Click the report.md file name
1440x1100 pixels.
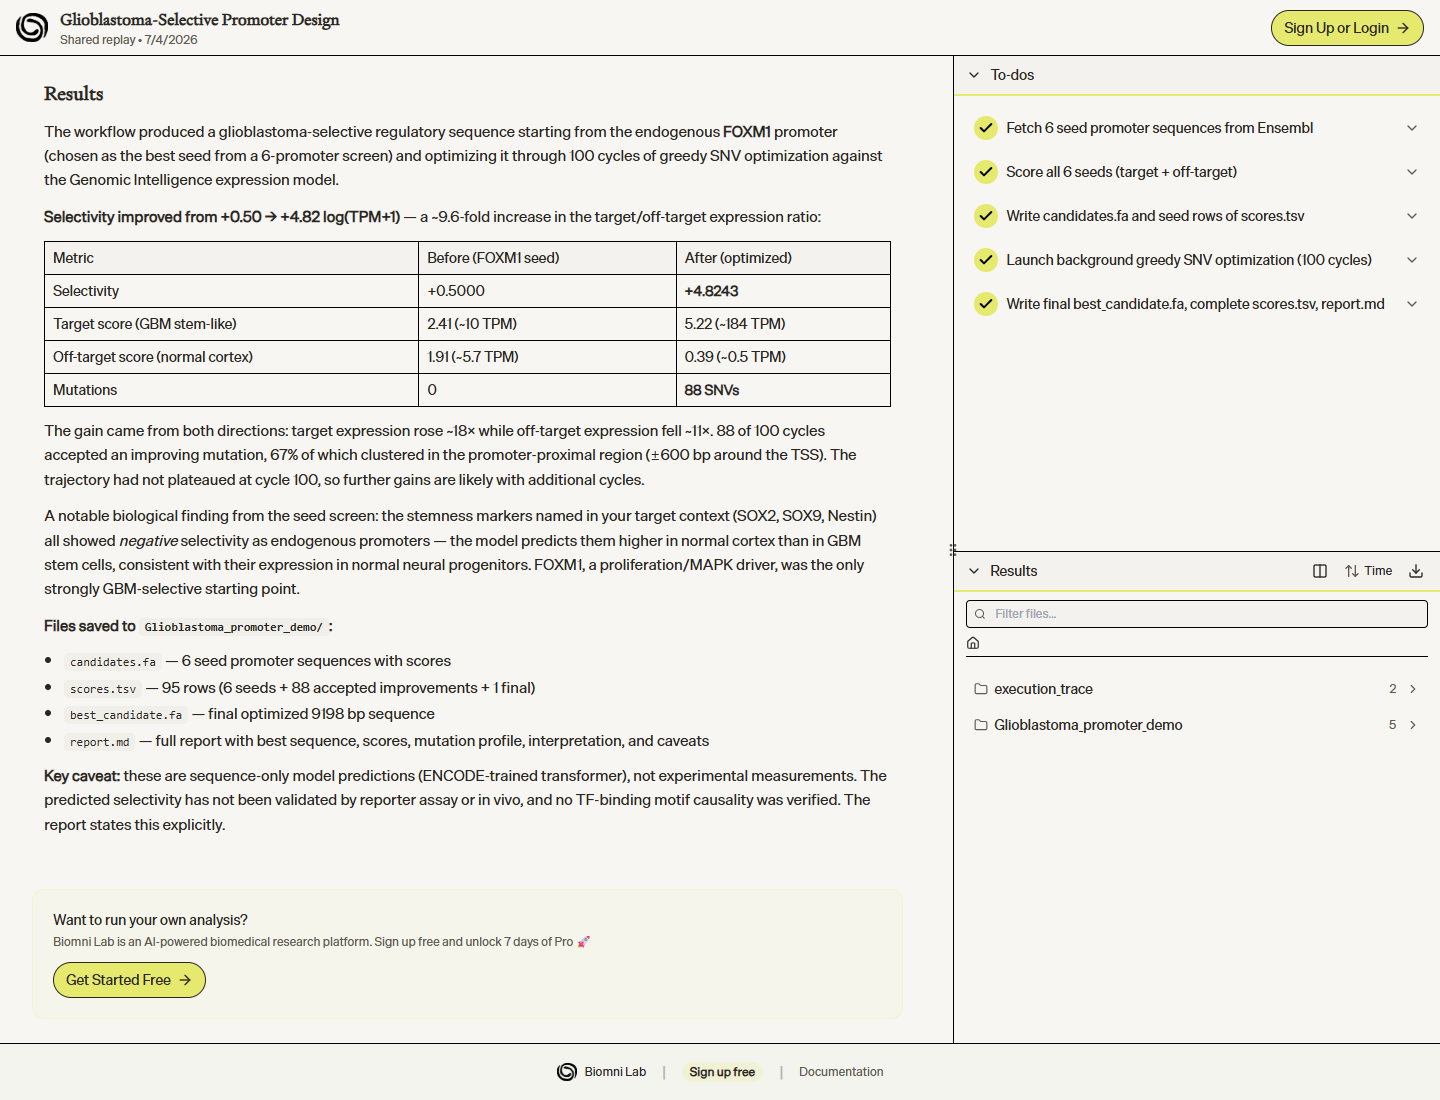pyautogui.click(x=100, y=742)
